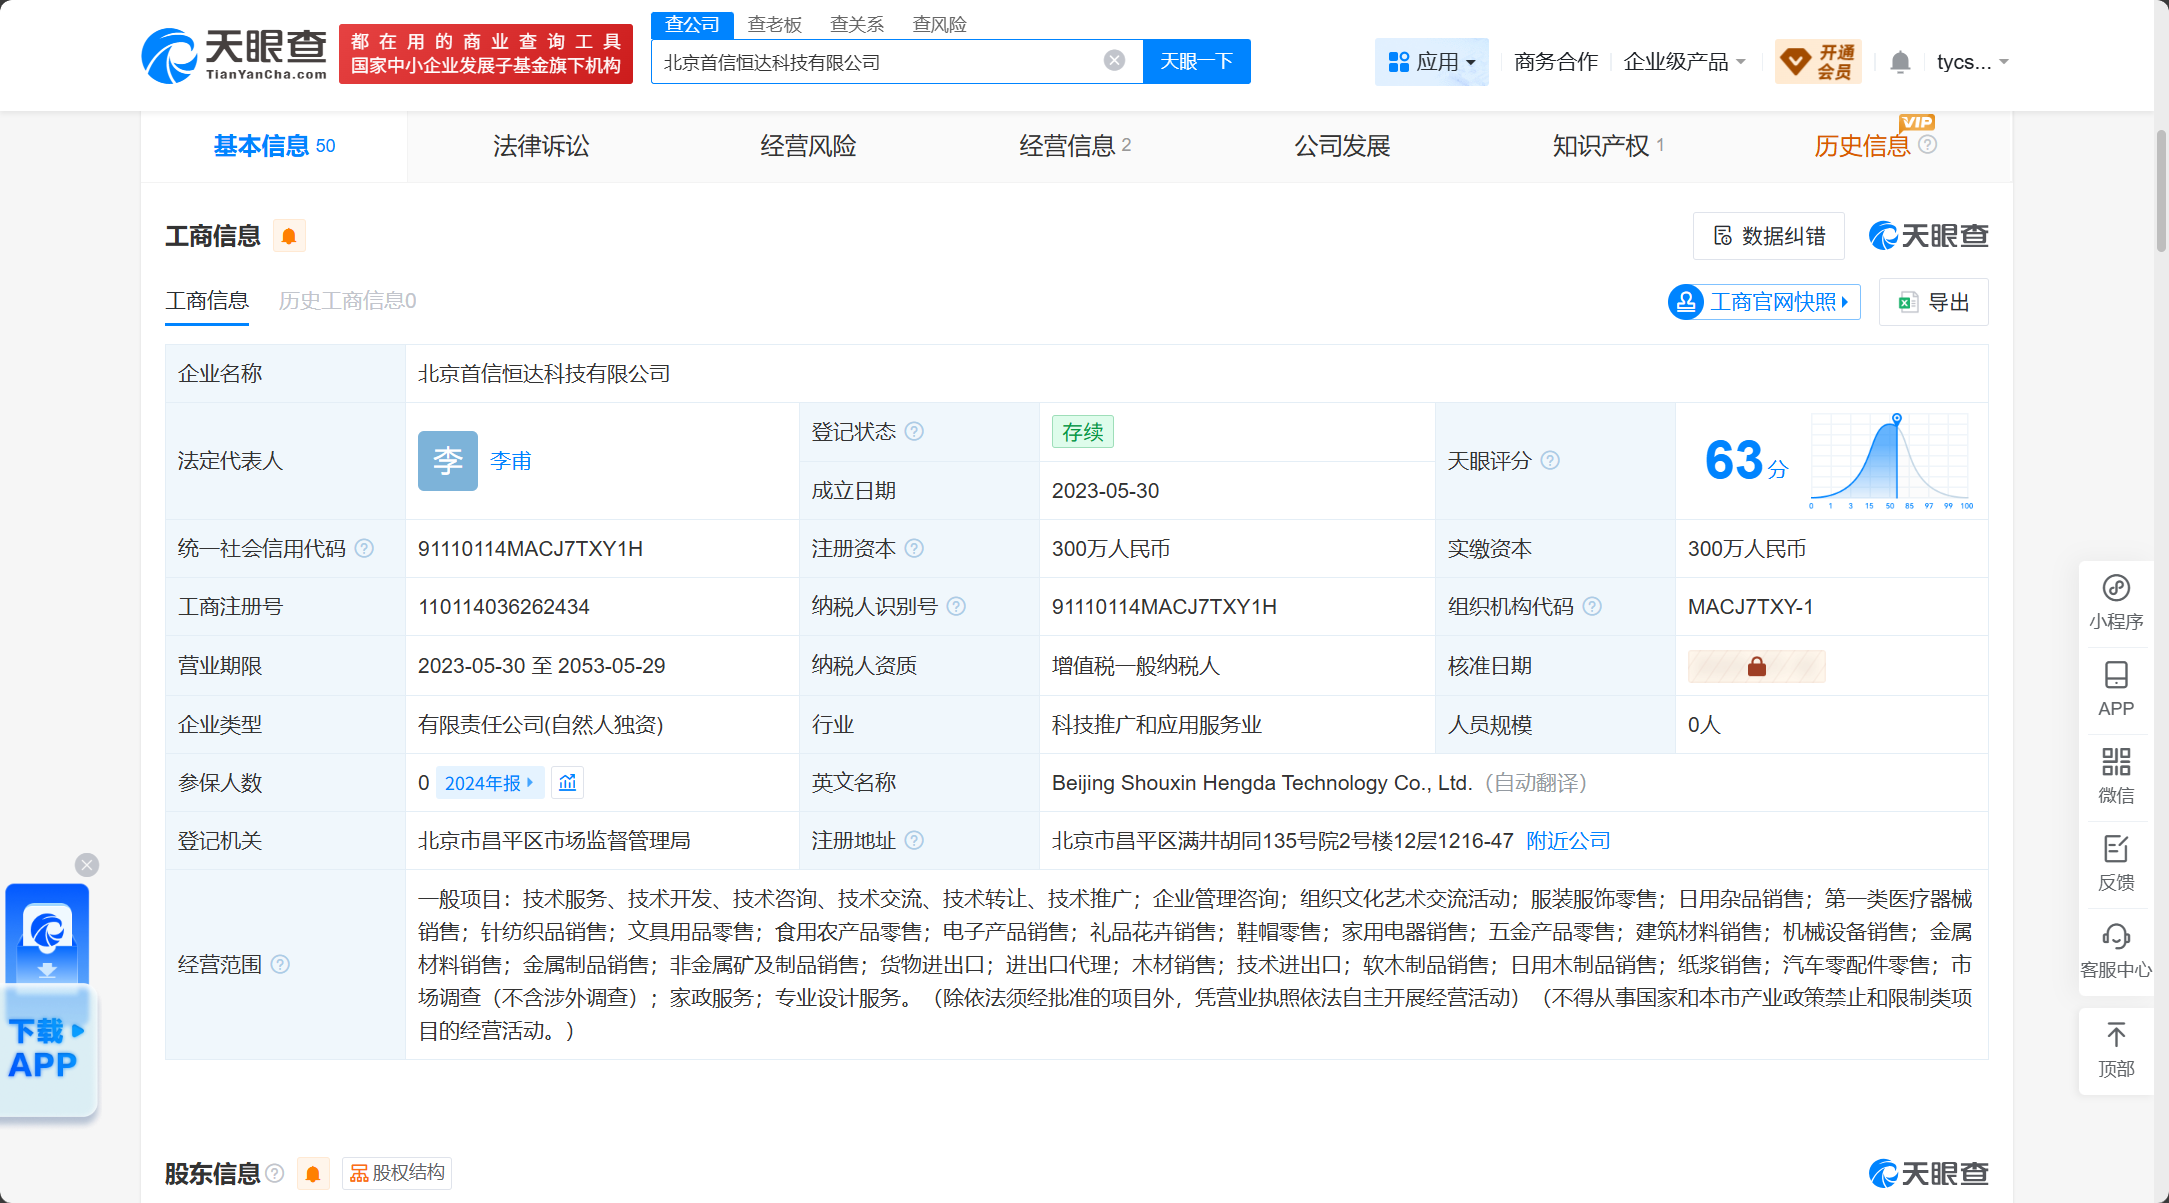
Task: Open the 反馈 feedback sidebar icon
Action: (x=2115, y=862)
